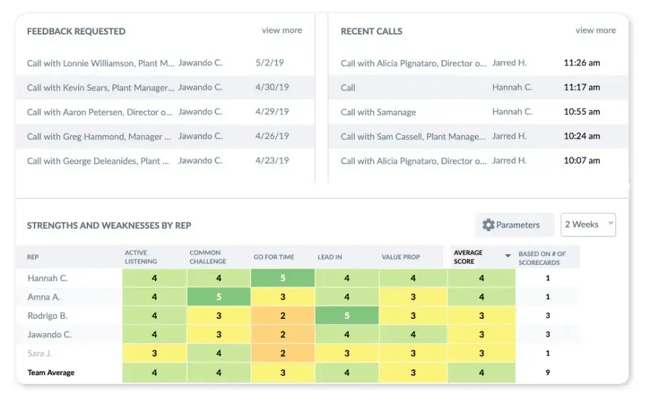
Task: Select the Team Average row label
Action: click(x=51, y=372)
